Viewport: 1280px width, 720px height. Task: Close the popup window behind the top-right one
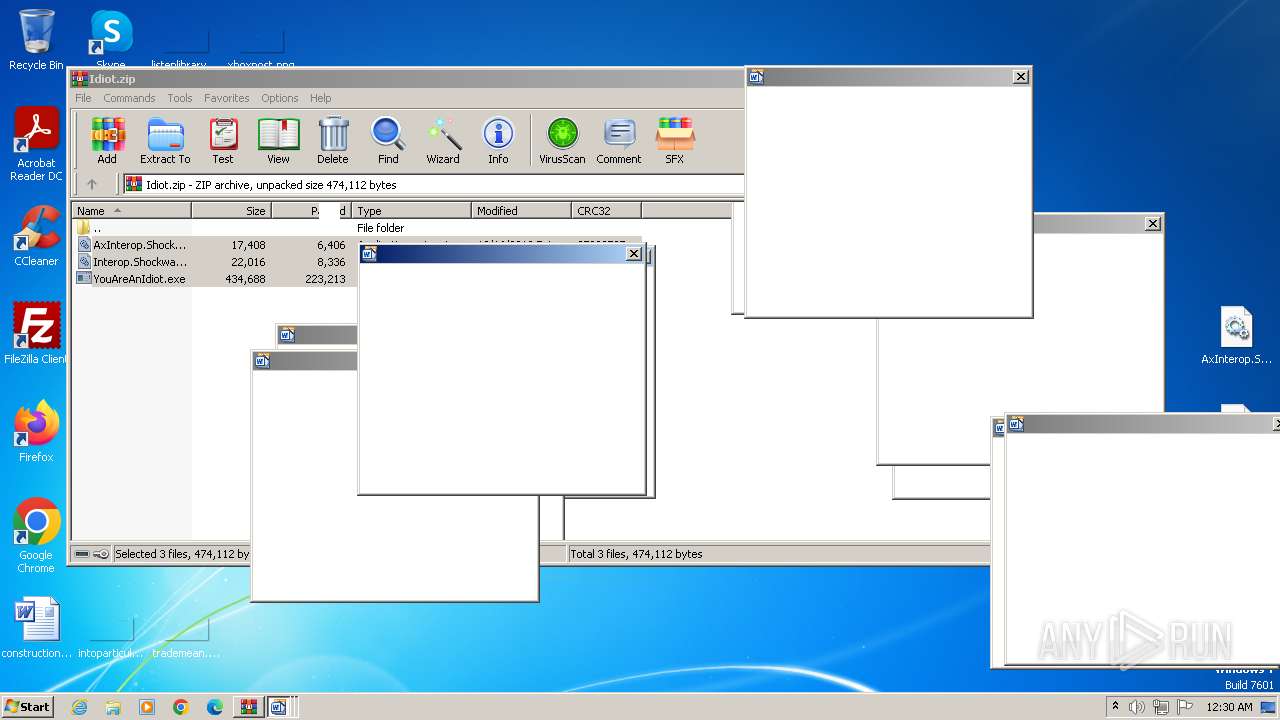pos(1152,224)
